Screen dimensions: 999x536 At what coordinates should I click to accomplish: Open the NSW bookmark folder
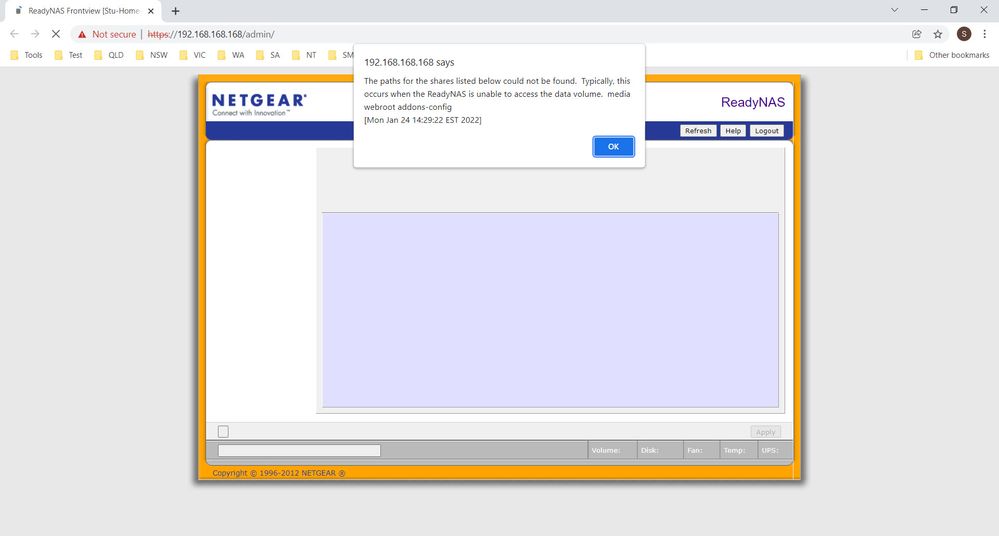[x=152, y=55]
